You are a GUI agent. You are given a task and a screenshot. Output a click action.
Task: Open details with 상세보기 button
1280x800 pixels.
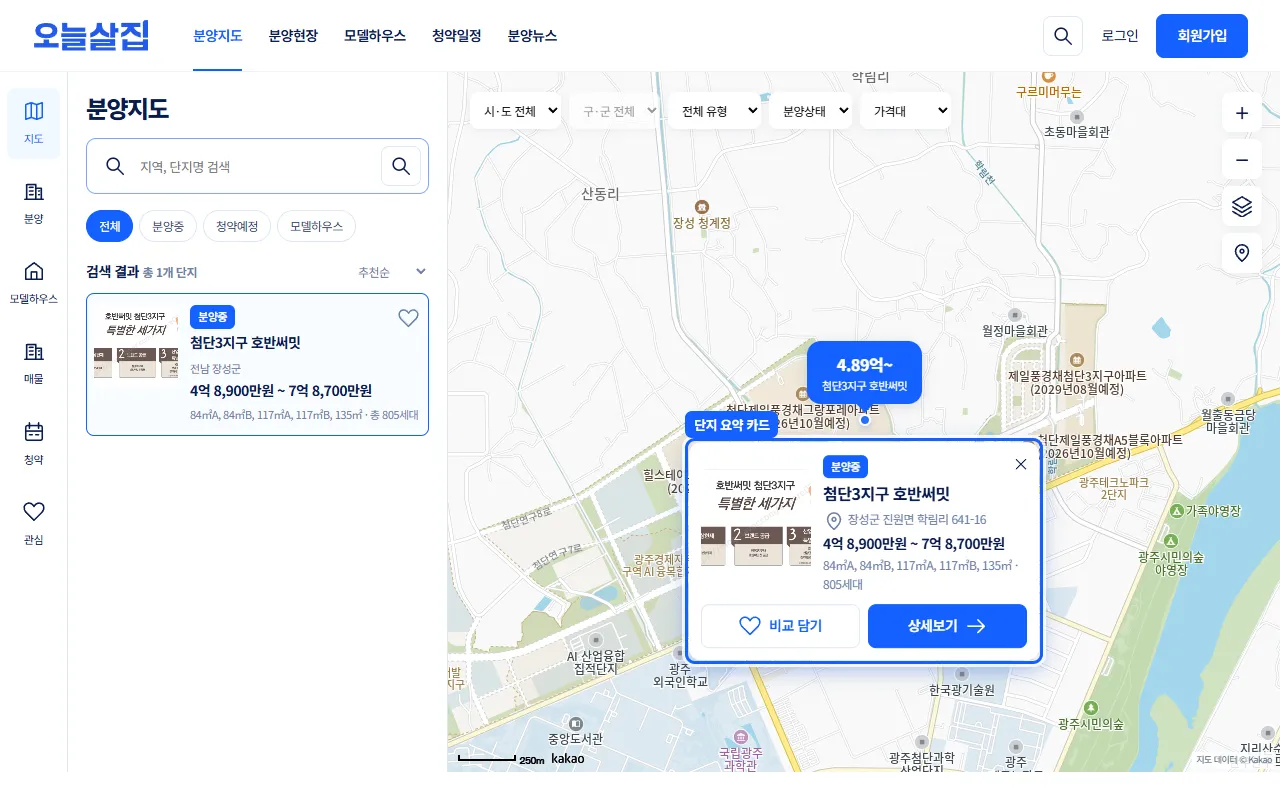tap(947, 626)
